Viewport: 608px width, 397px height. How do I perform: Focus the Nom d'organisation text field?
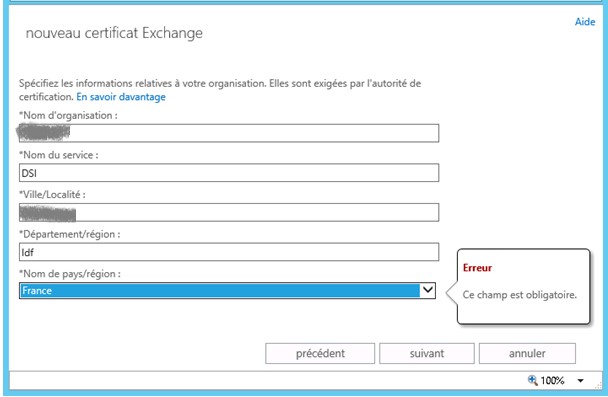tap(229, 133)
